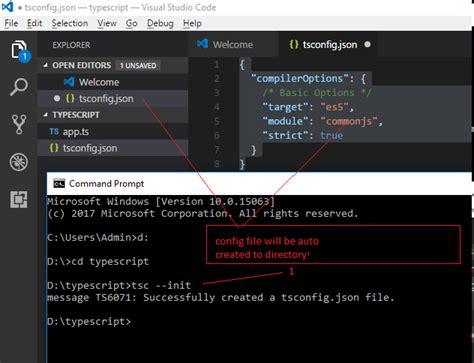The height and width of the screenshot is (363, 474).
Task: Click the final D:\typescript> prompt line
Action: tap(89, 321)
